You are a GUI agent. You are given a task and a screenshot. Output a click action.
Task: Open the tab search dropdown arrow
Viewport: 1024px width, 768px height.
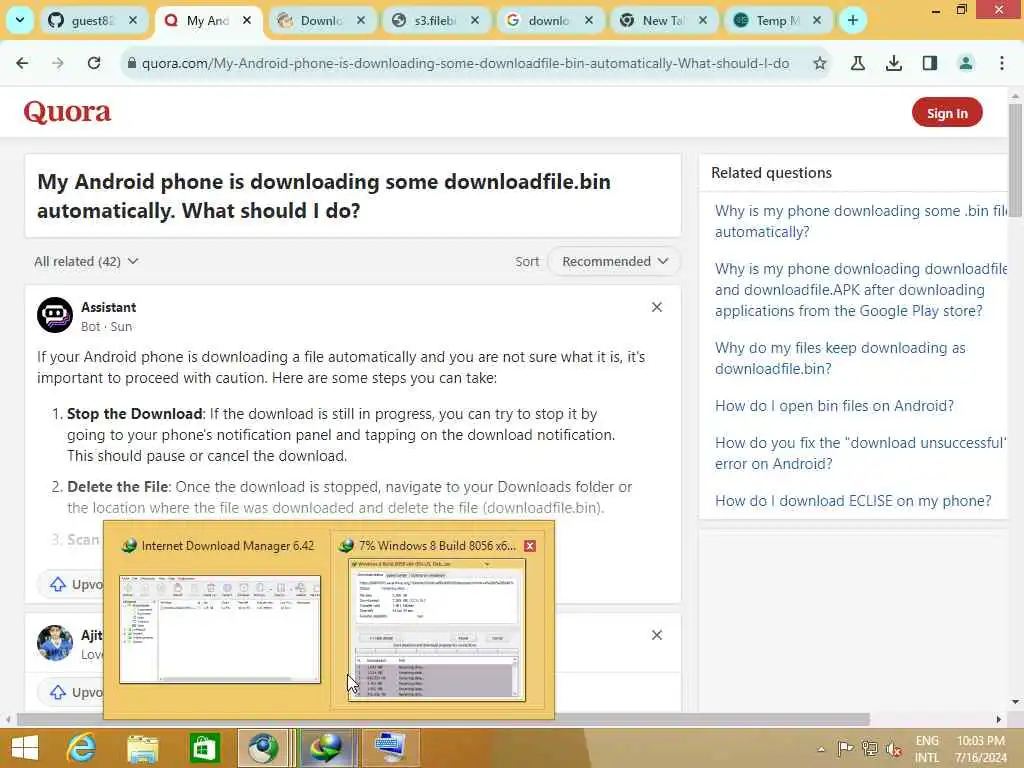coord(20,20)
